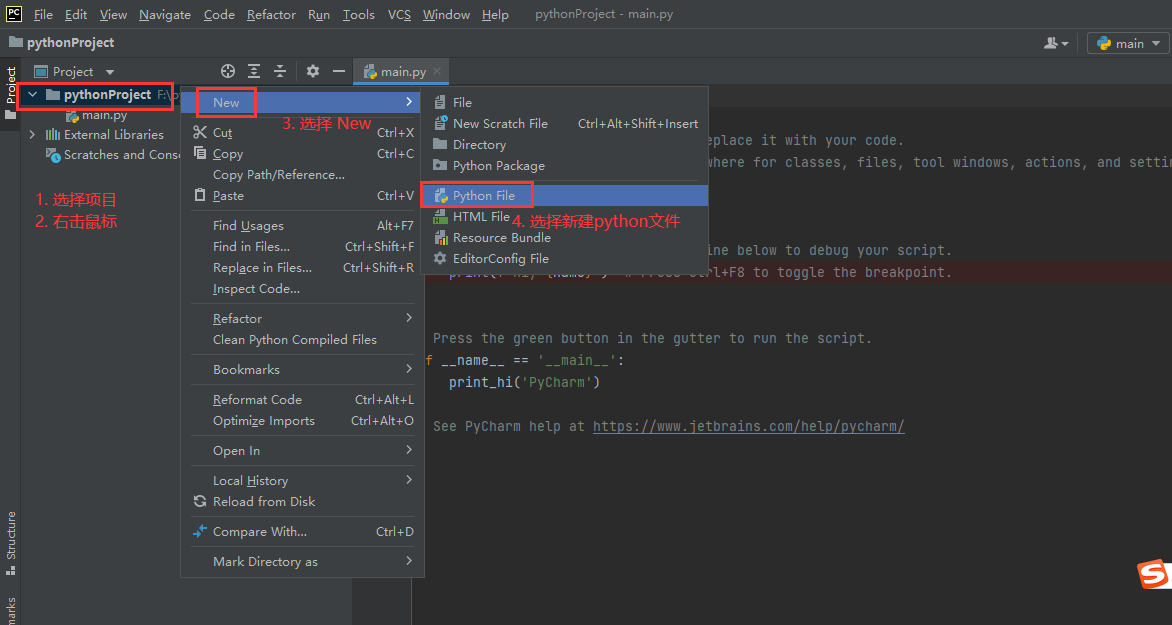Collapse the pythonProject tree node
1172x625 pixels.
point(32,95)
